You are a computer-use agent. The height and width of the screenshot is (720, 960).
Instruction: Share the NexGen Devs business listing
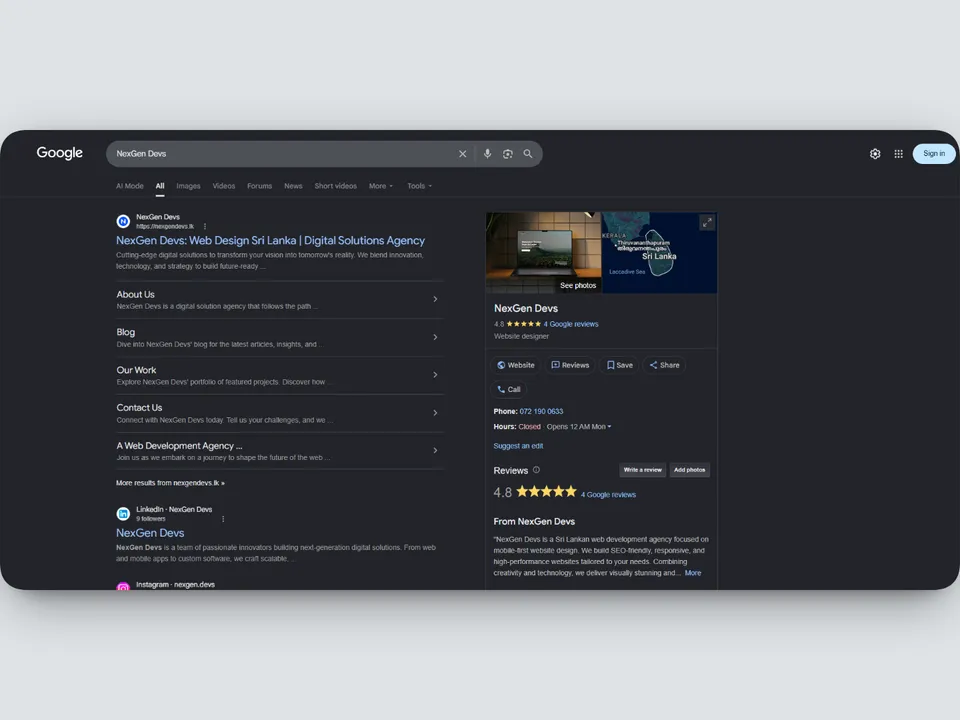(664, 366)
